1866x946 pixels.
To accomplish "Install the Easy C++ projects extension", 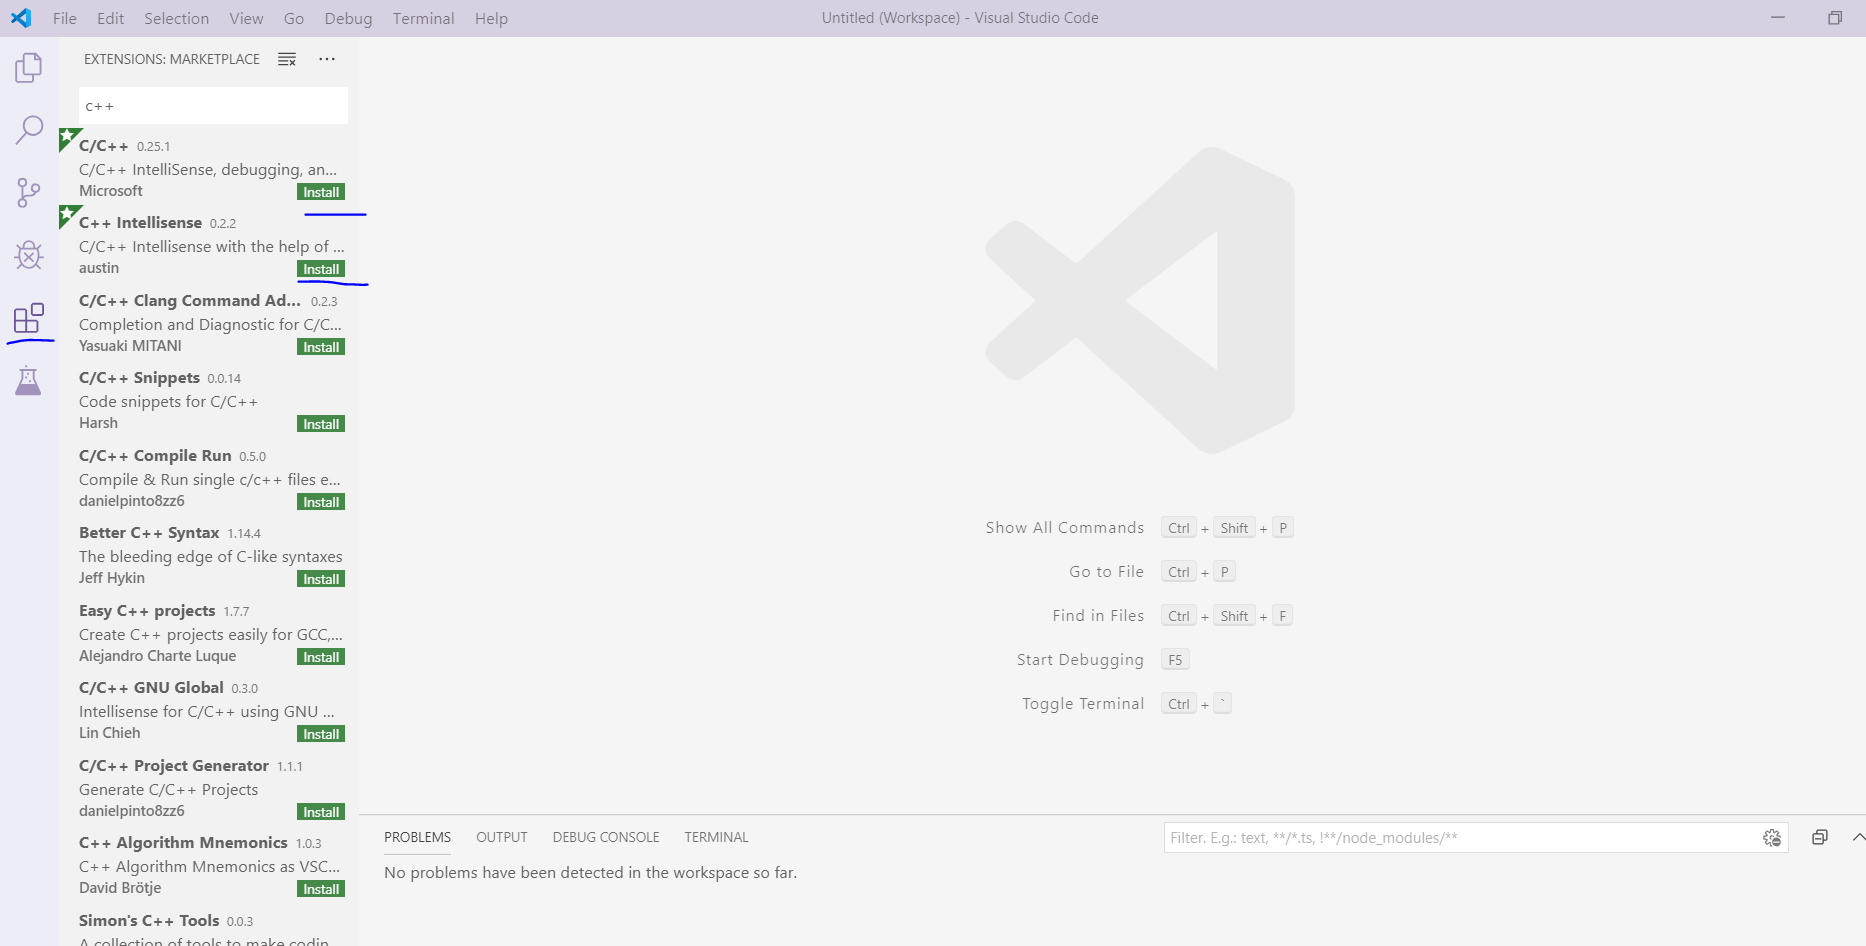I will [321, 657].
